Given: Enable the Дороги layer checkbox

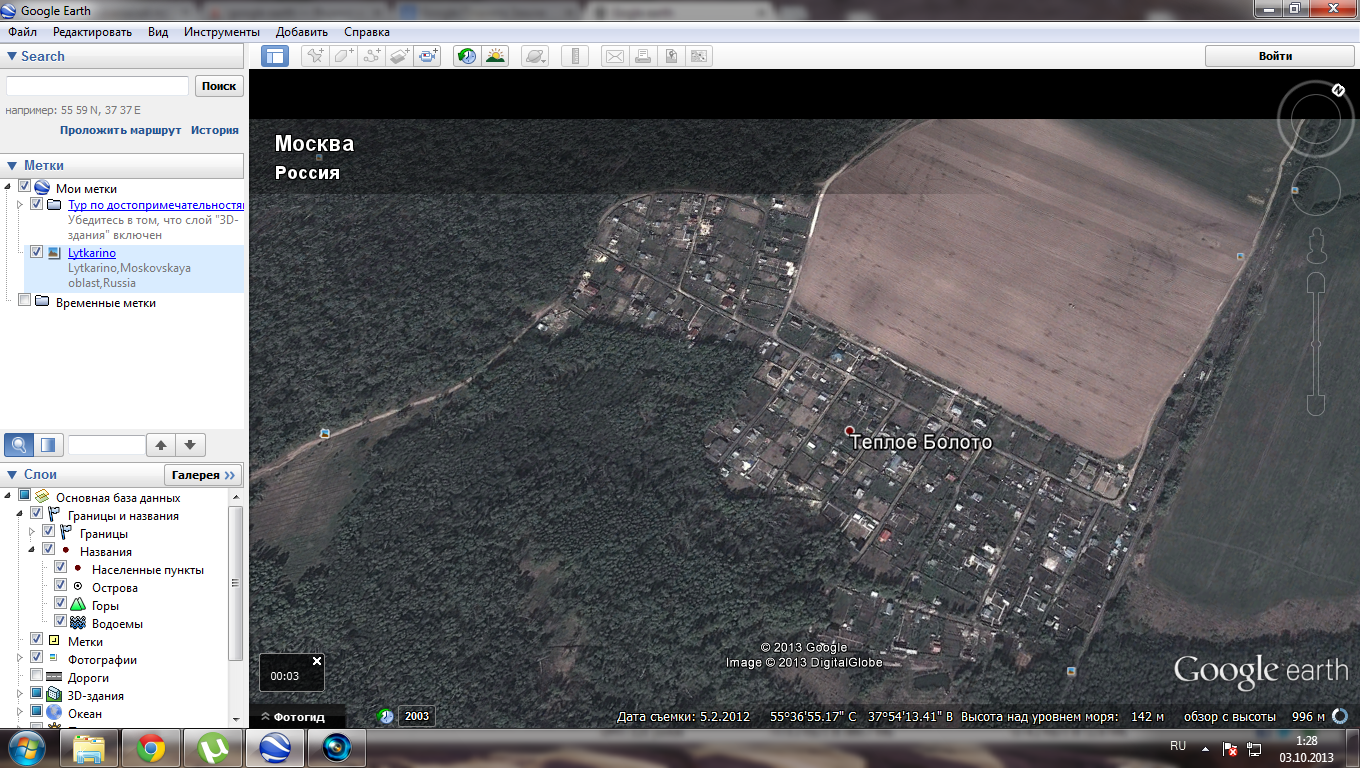Looking at the screenshot, I should click(36, 676).
